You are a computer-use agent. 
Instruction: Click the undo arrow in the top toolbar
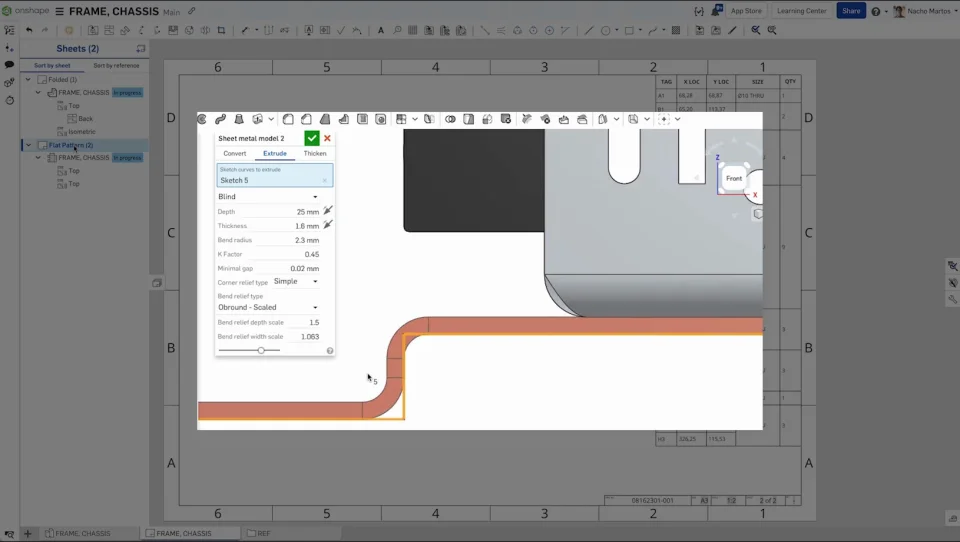tap(29, 30)
